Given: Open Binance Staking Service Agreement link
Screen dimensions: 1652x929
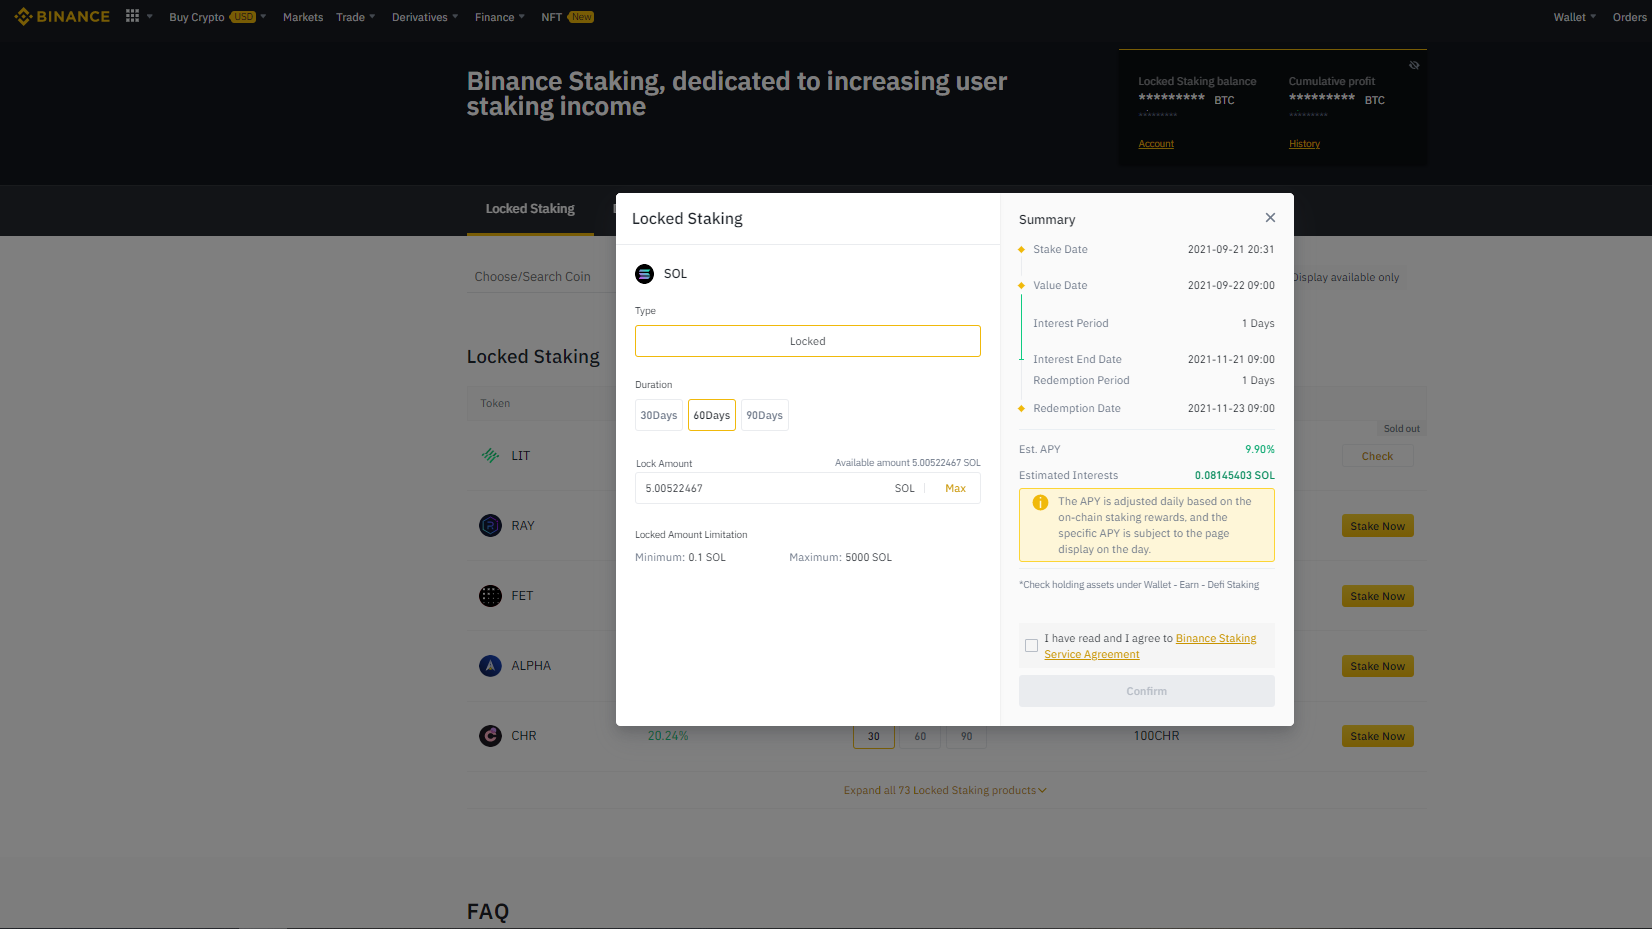Looking at the screenshot, I should (1150, 647).
